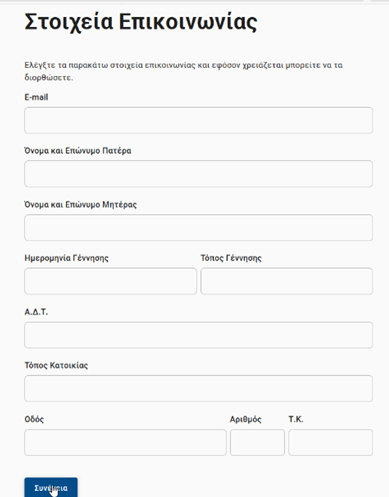Click inside the Όνομα και Επώνυμο Μητέρας box
Viewport: 389px width, 497px height.
tap(198, 227)
